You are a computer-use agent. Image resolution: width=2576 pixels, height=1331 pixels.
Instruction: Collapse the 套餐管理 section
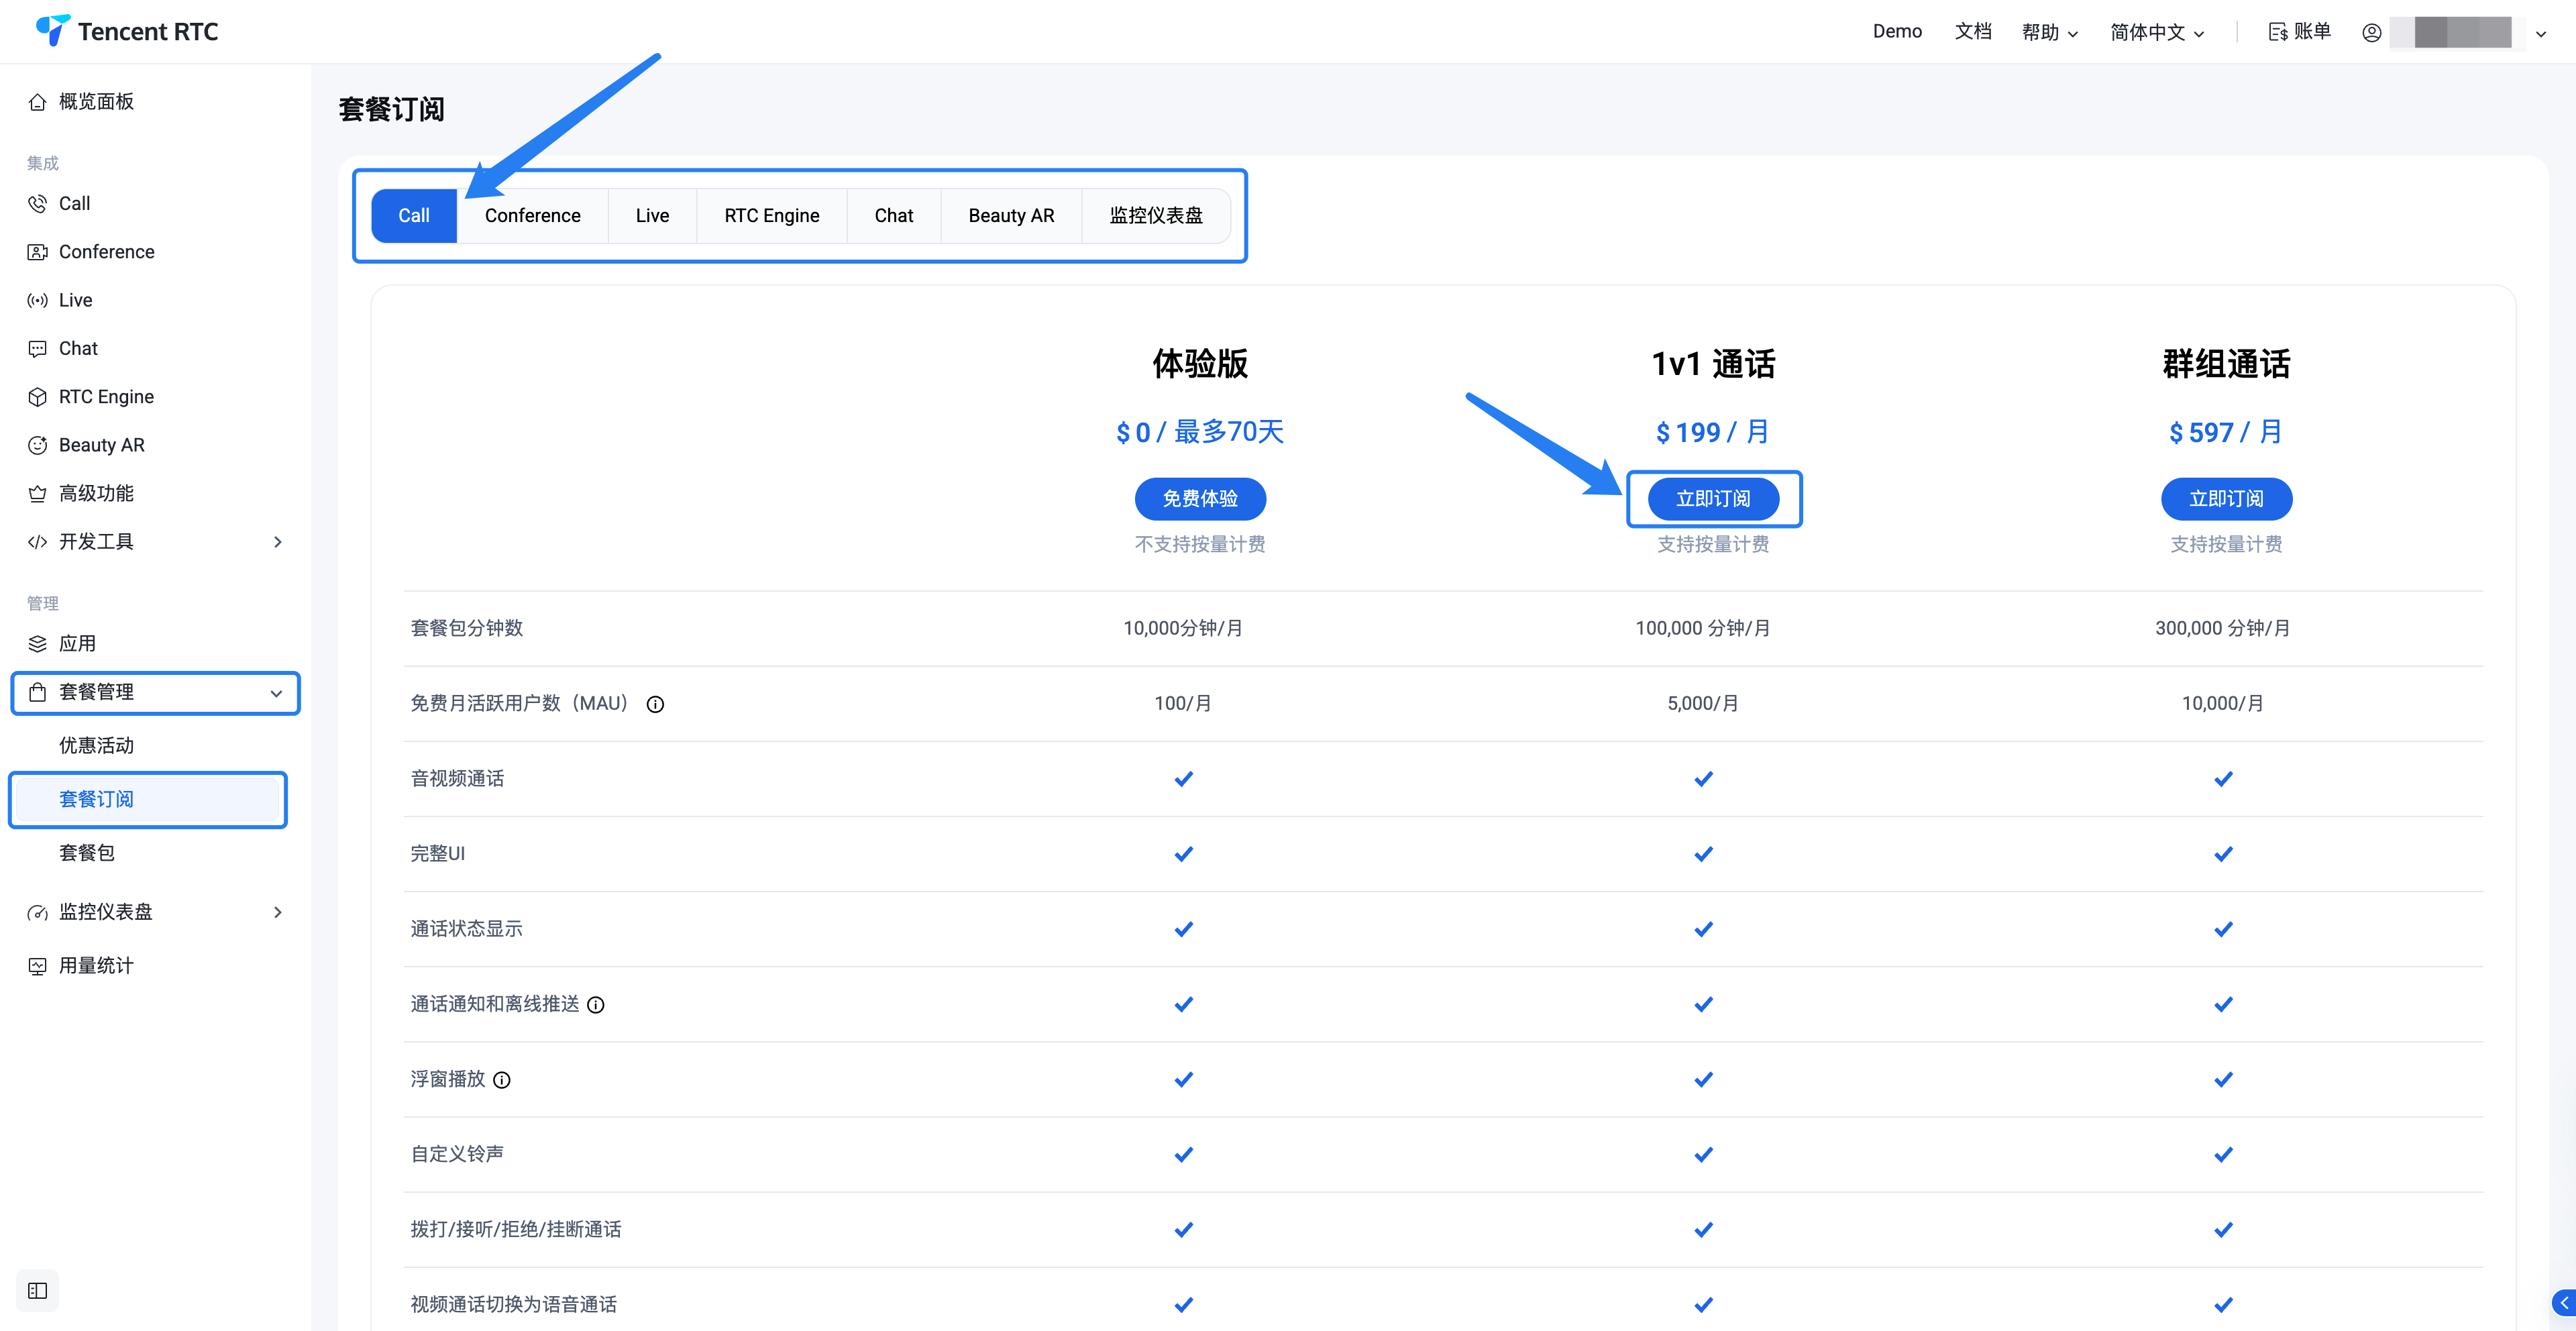pyautogui.click(x=276, y=693)
